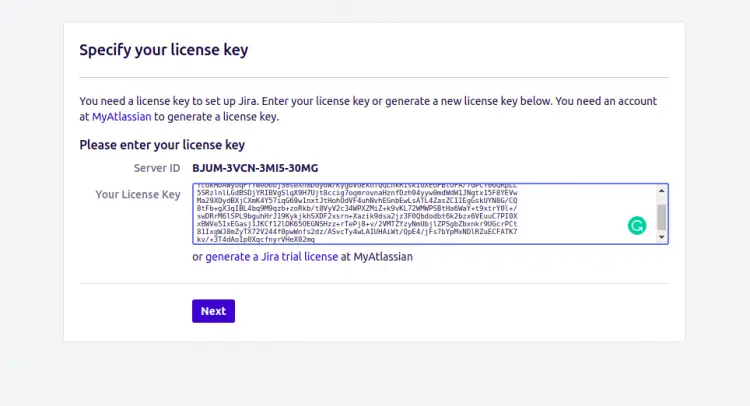Click the Next button
The height and width of the screenshot is (406, 750).
point(213,311)
